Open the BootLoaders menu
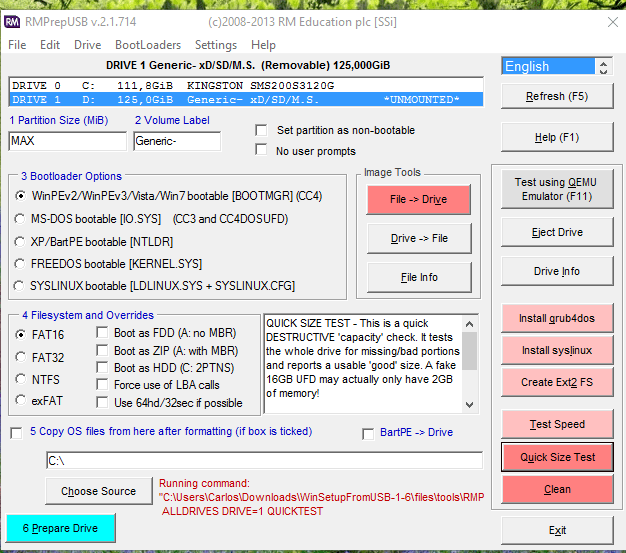This screenshot has width=626, height=553. pyautogui.click(x=148, y=45)
